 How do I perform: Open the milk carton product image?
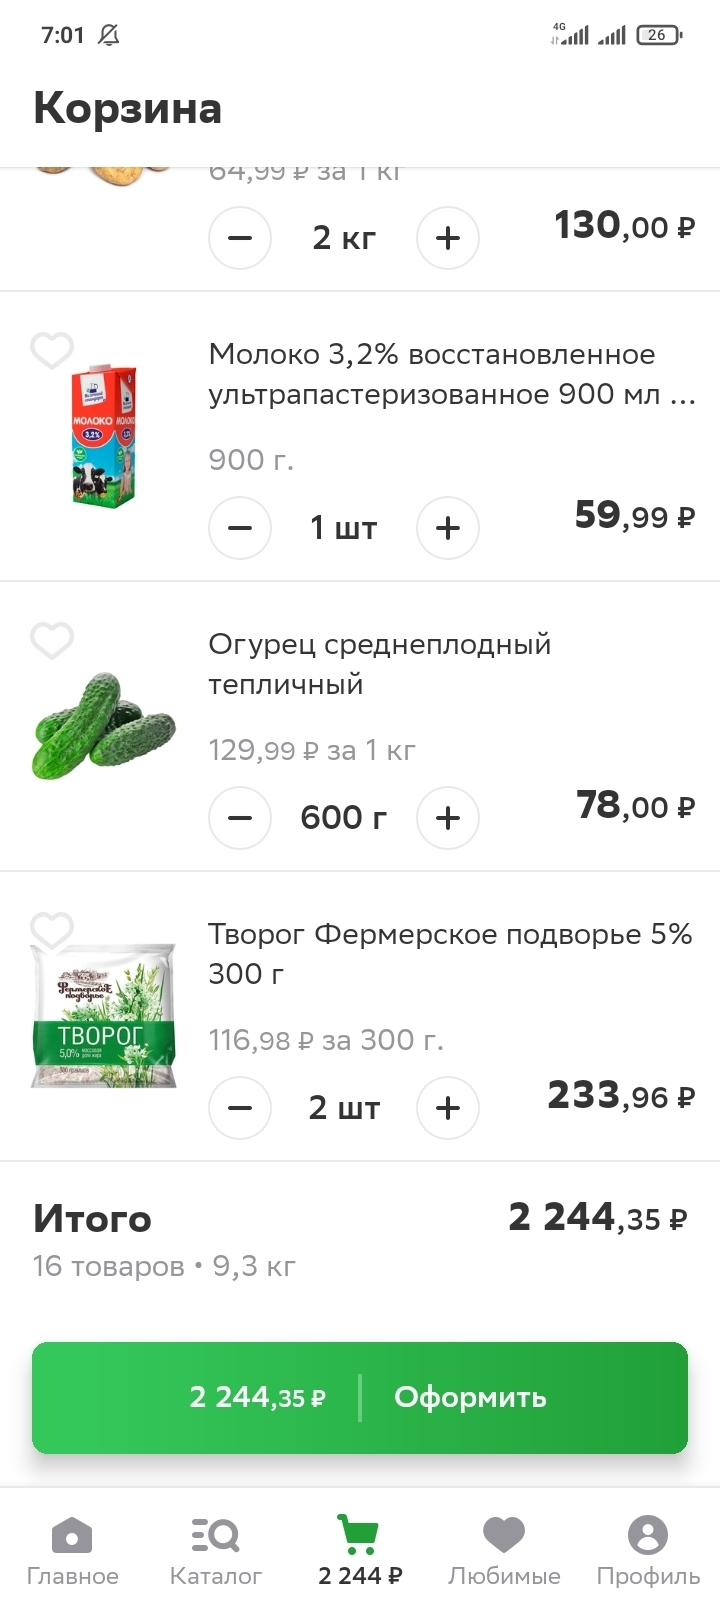(104, 436)
